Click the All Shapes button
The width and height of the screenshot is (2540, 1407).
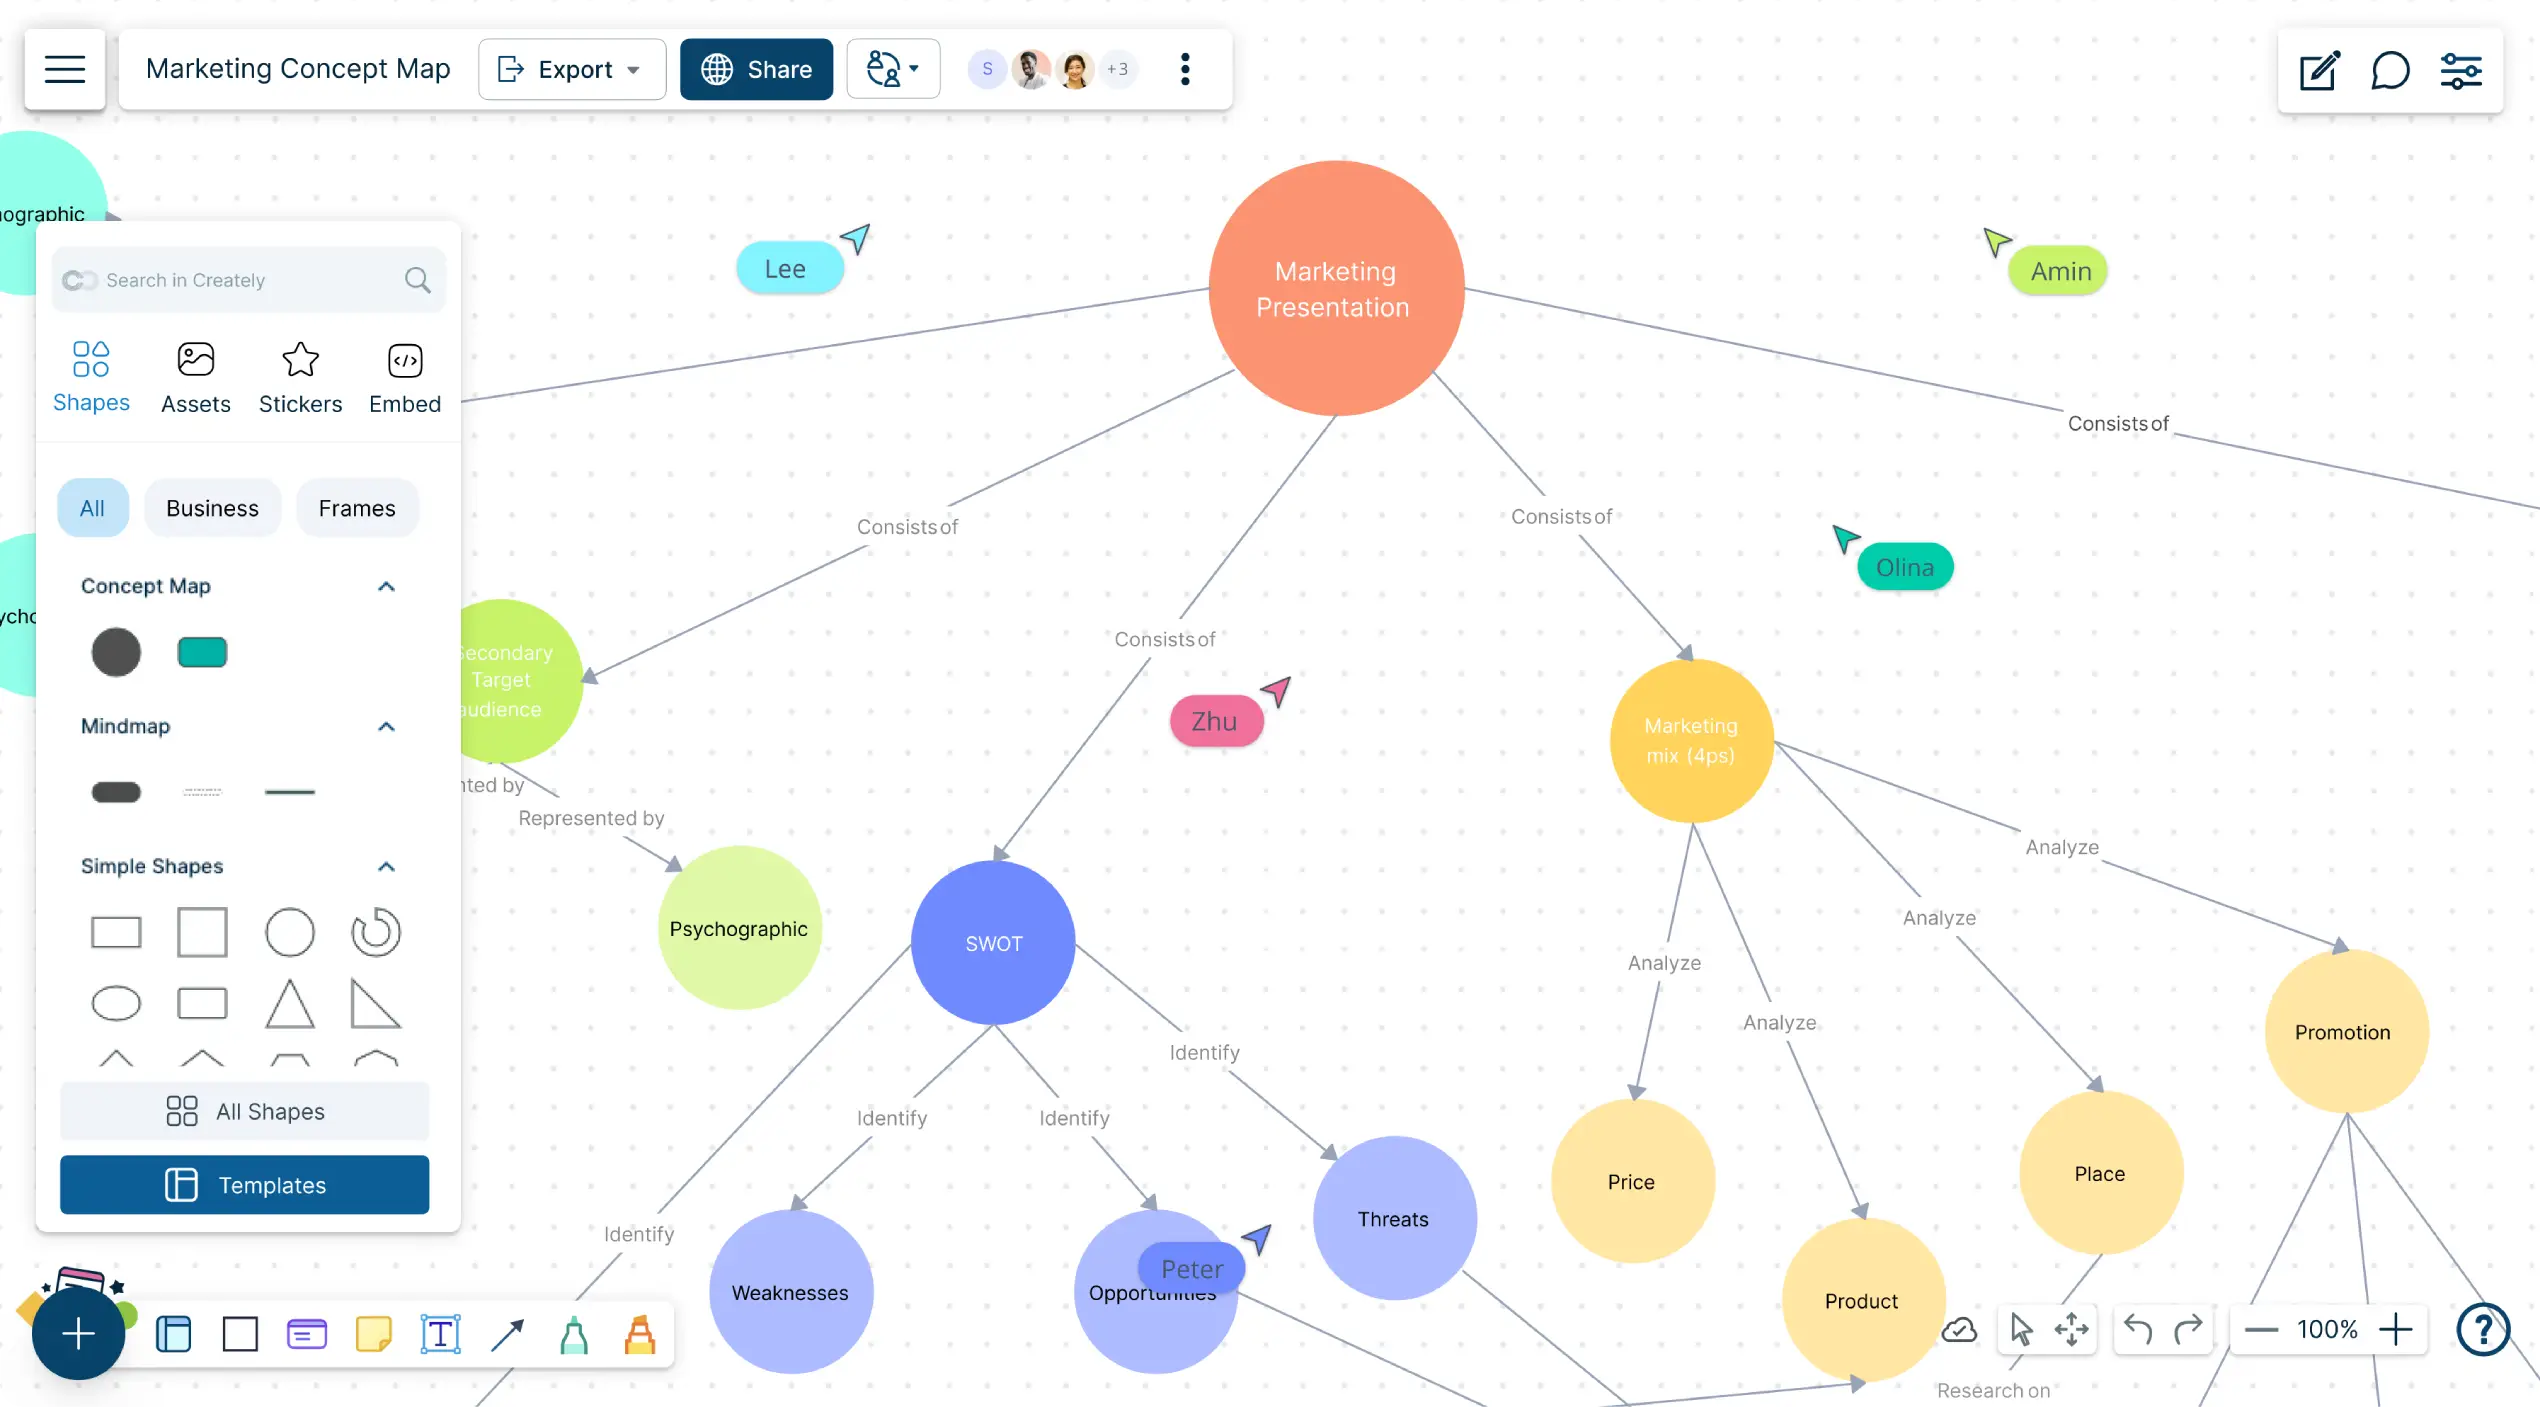[x=244, y=1111]
